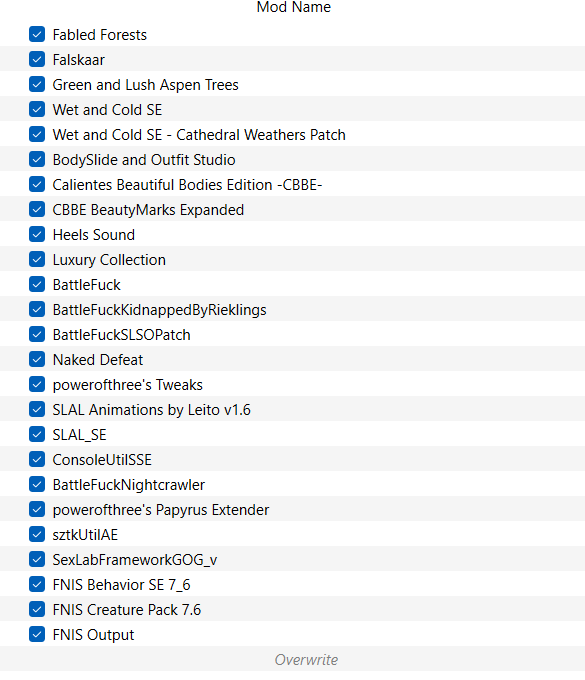The image size is (585, 680).
Task: Toggle the Falskaar mod checkbox
Action: click(x=37, y=59)
